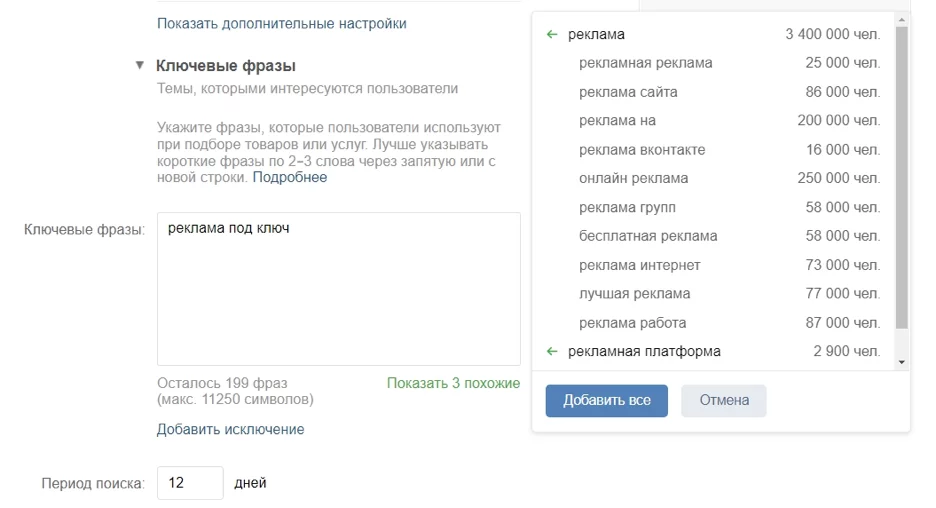
Task: Click the Период поиска days field
Action: point(190,483)
